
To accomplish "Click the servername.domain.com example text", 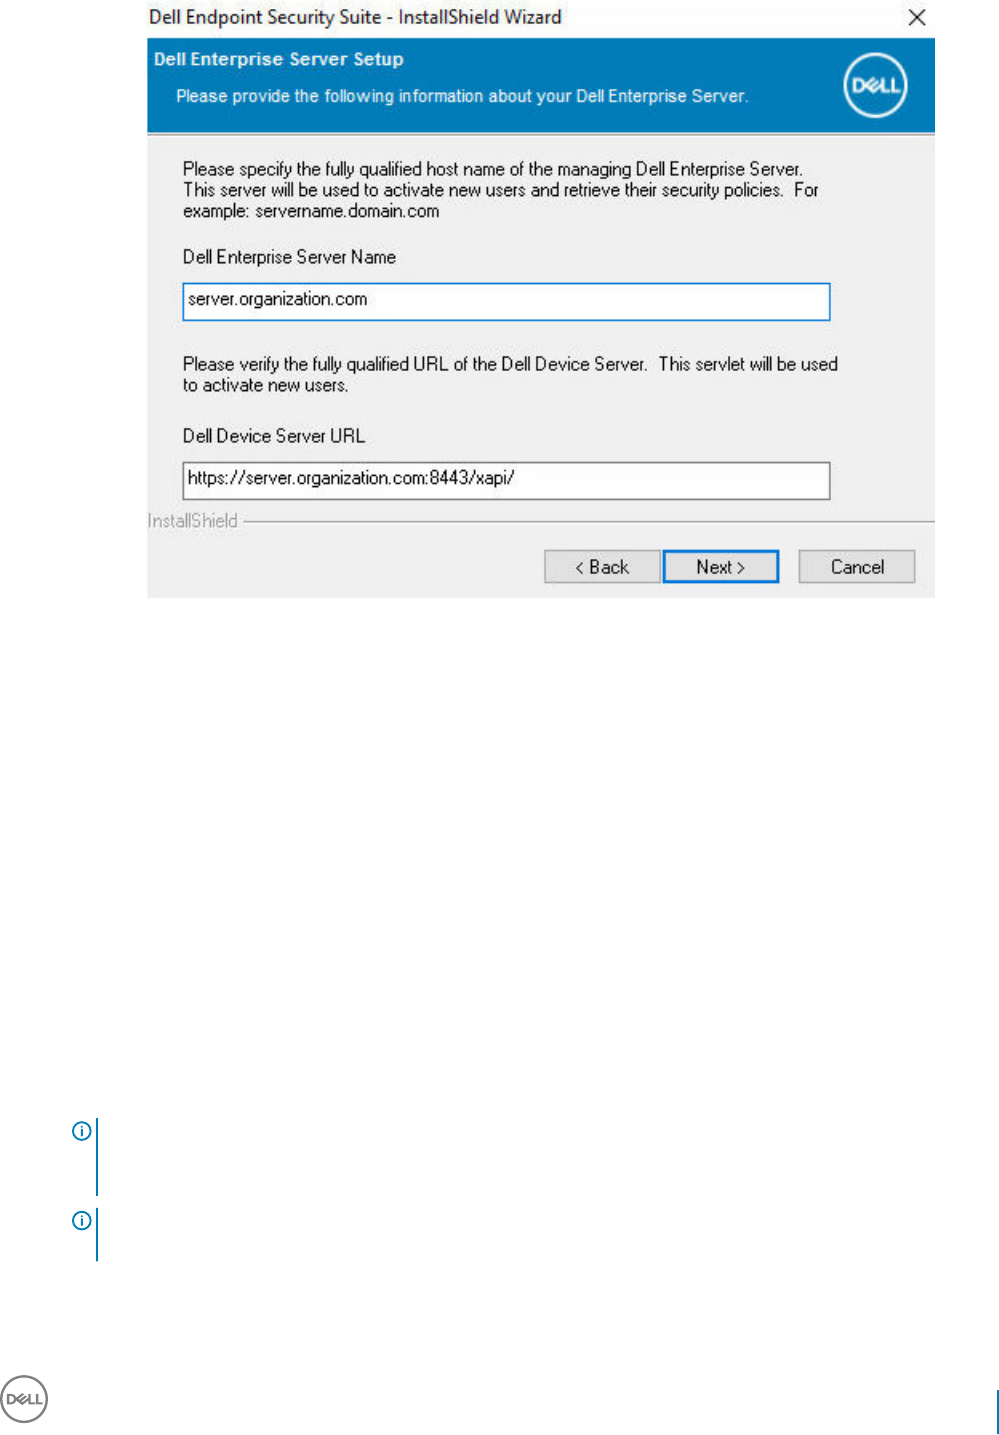I will 347,211.
